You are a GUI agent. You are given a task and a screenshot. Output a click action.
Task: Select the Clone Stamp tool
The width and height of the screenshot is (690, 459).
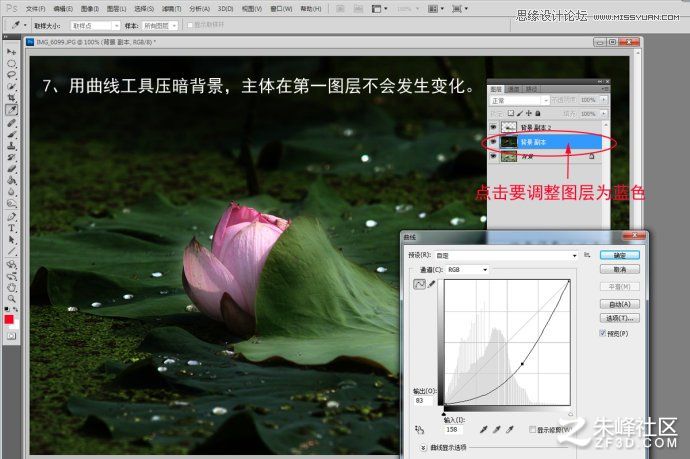11,146
